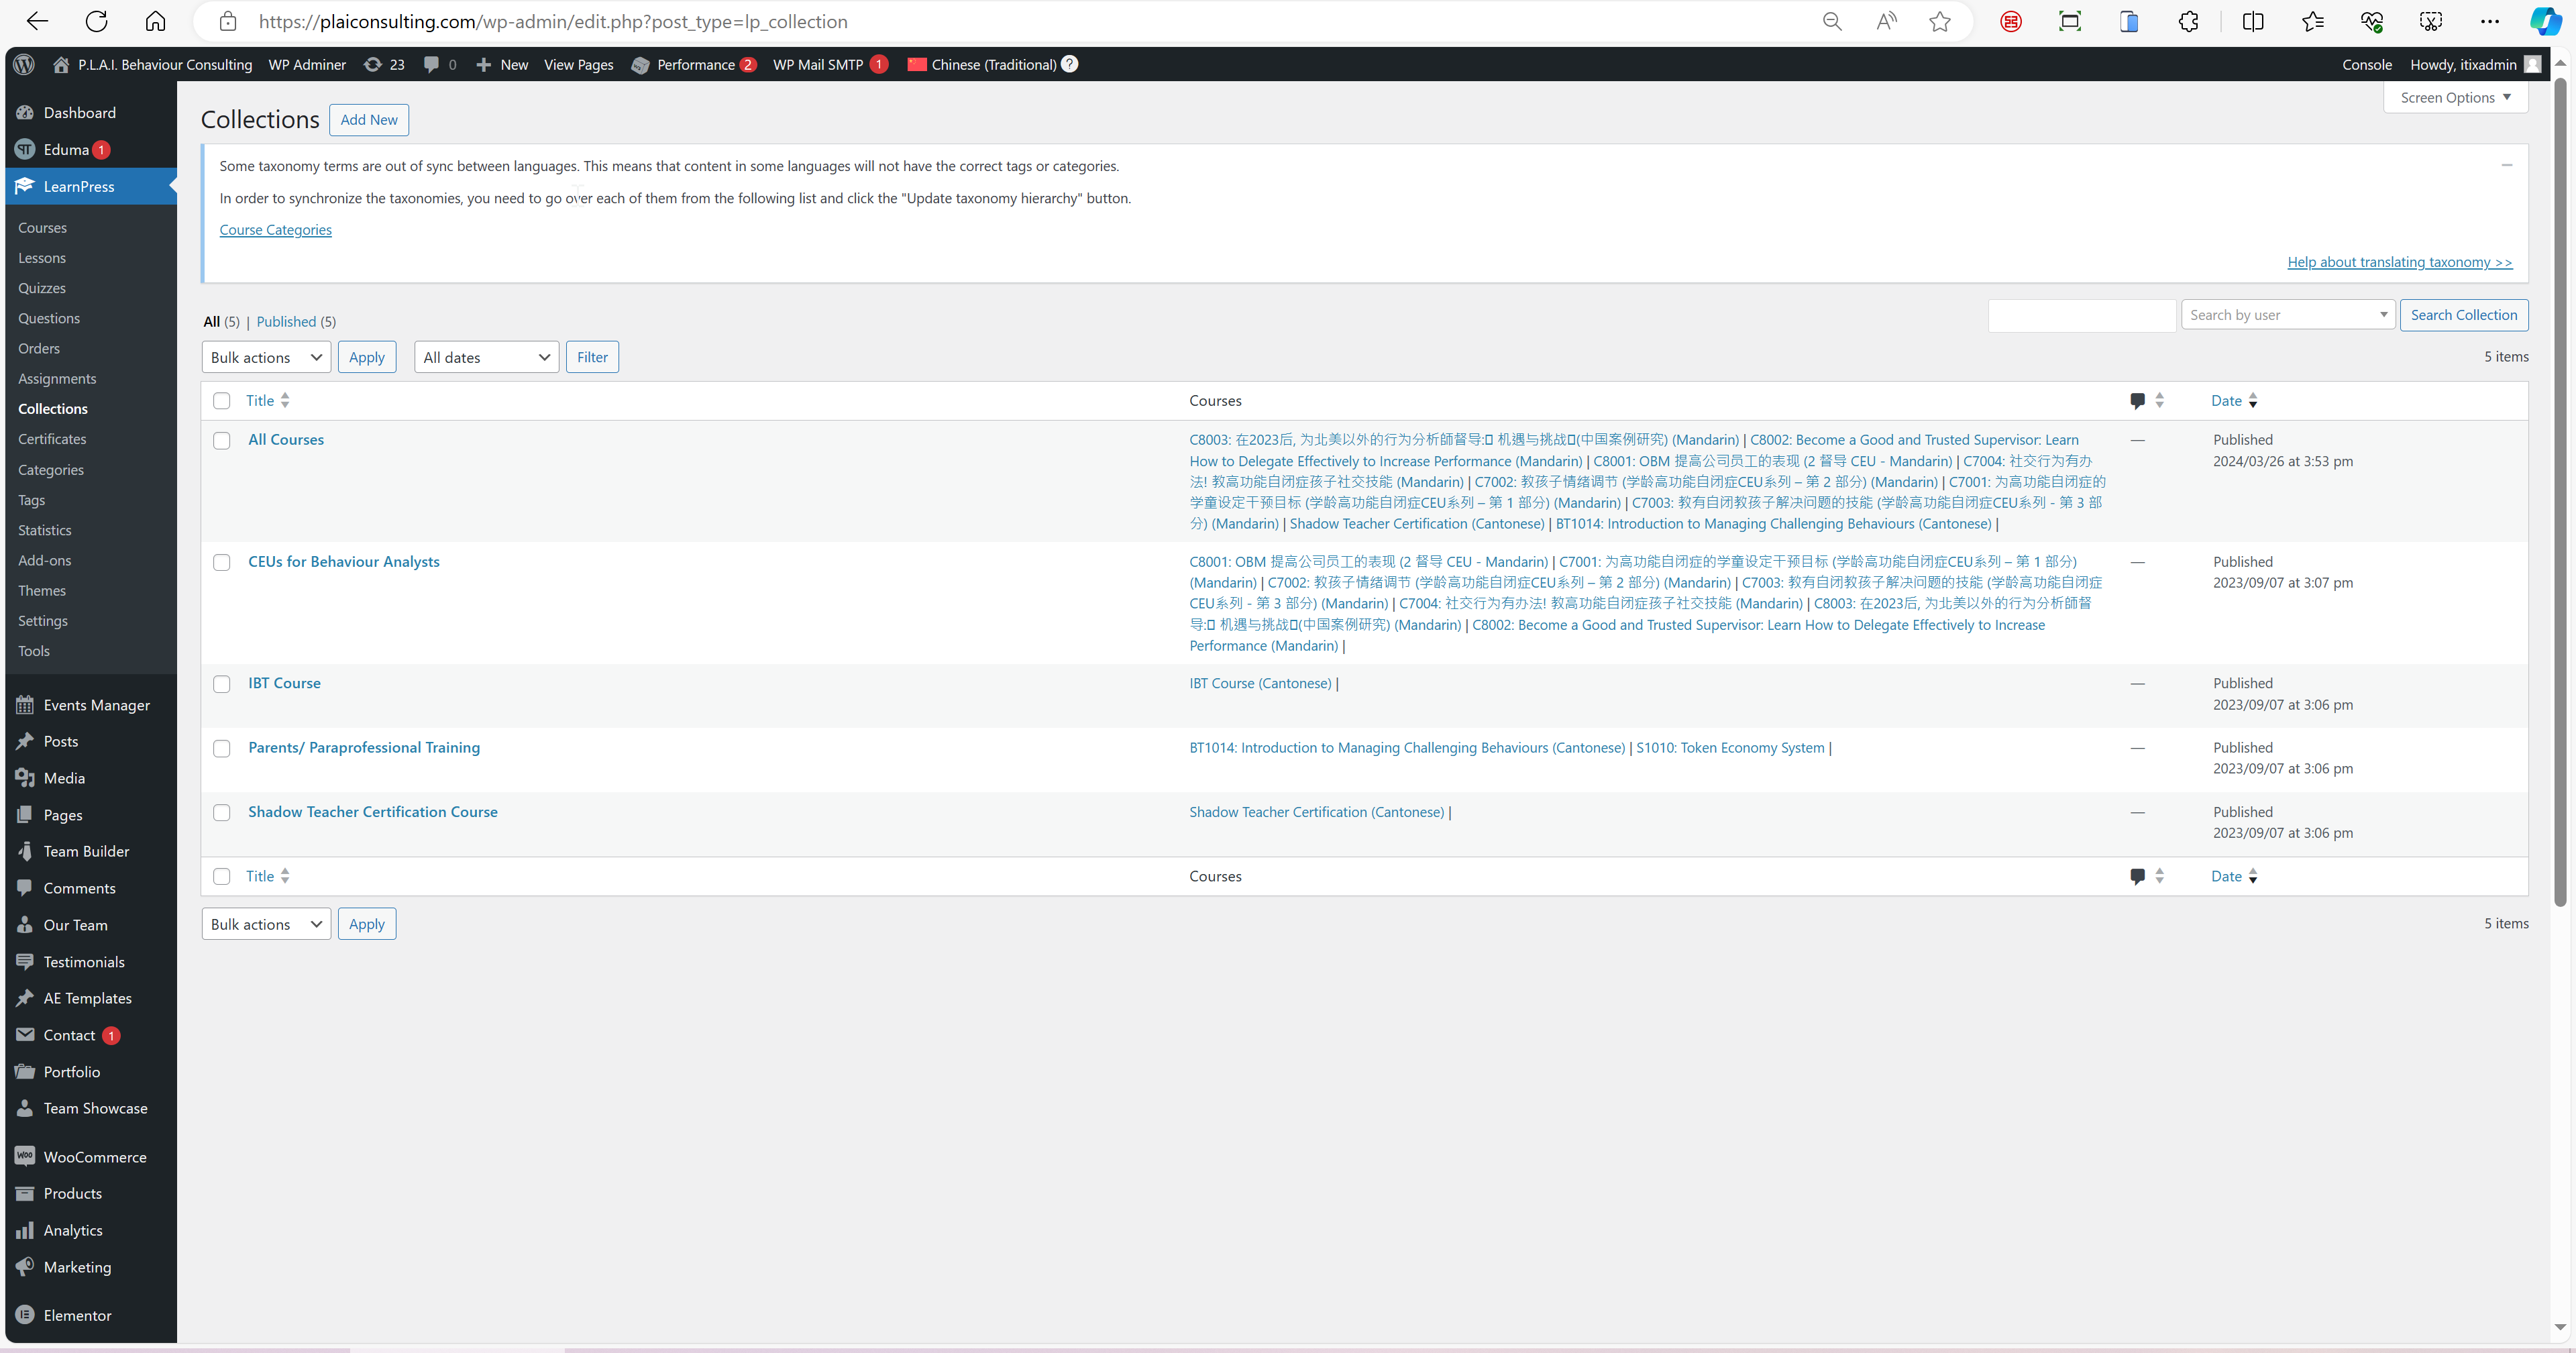Click the browser refresh icon
This screenshot has width=2576, height=1353.
pos(96,21)
